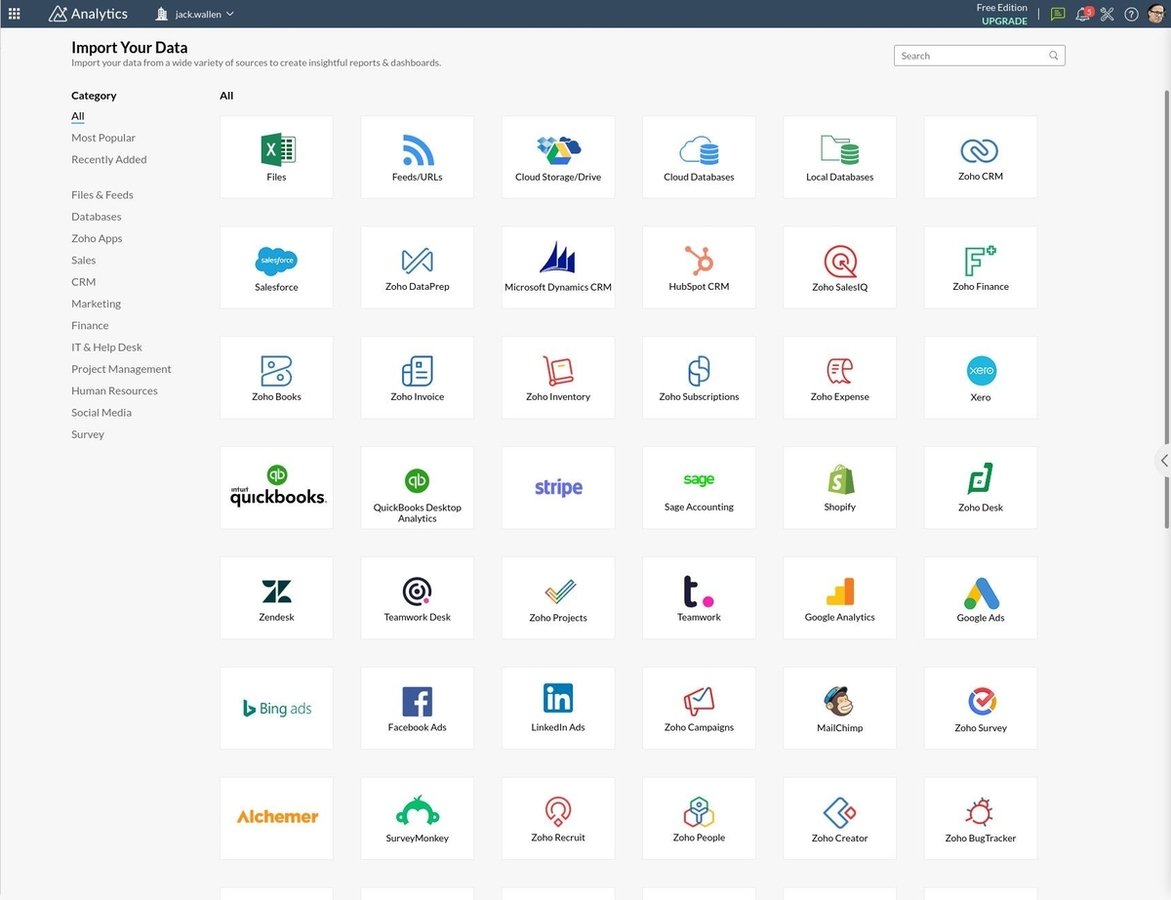This screenshot has width=1171, height=900.
Task: Open the feedback chat icon
Action: tap(1058, 14)
